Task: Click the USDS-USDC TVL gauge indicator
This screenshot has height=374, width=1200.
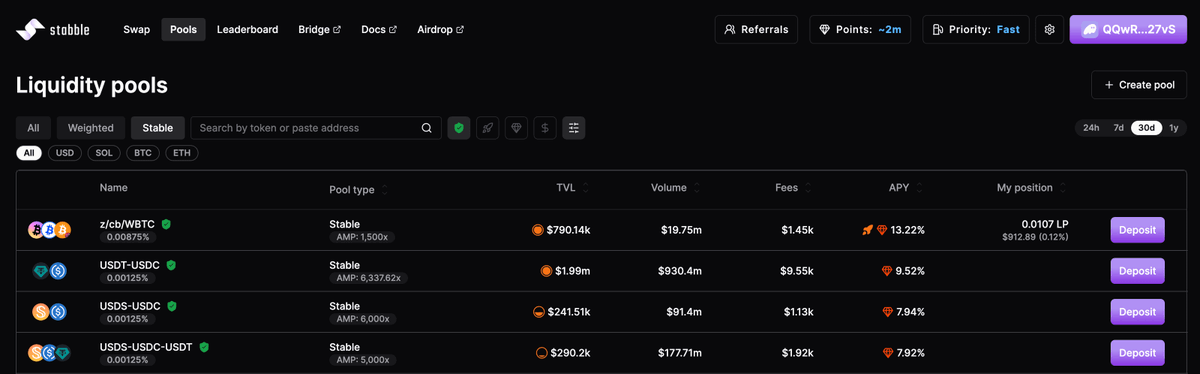Action: [539, 312]
